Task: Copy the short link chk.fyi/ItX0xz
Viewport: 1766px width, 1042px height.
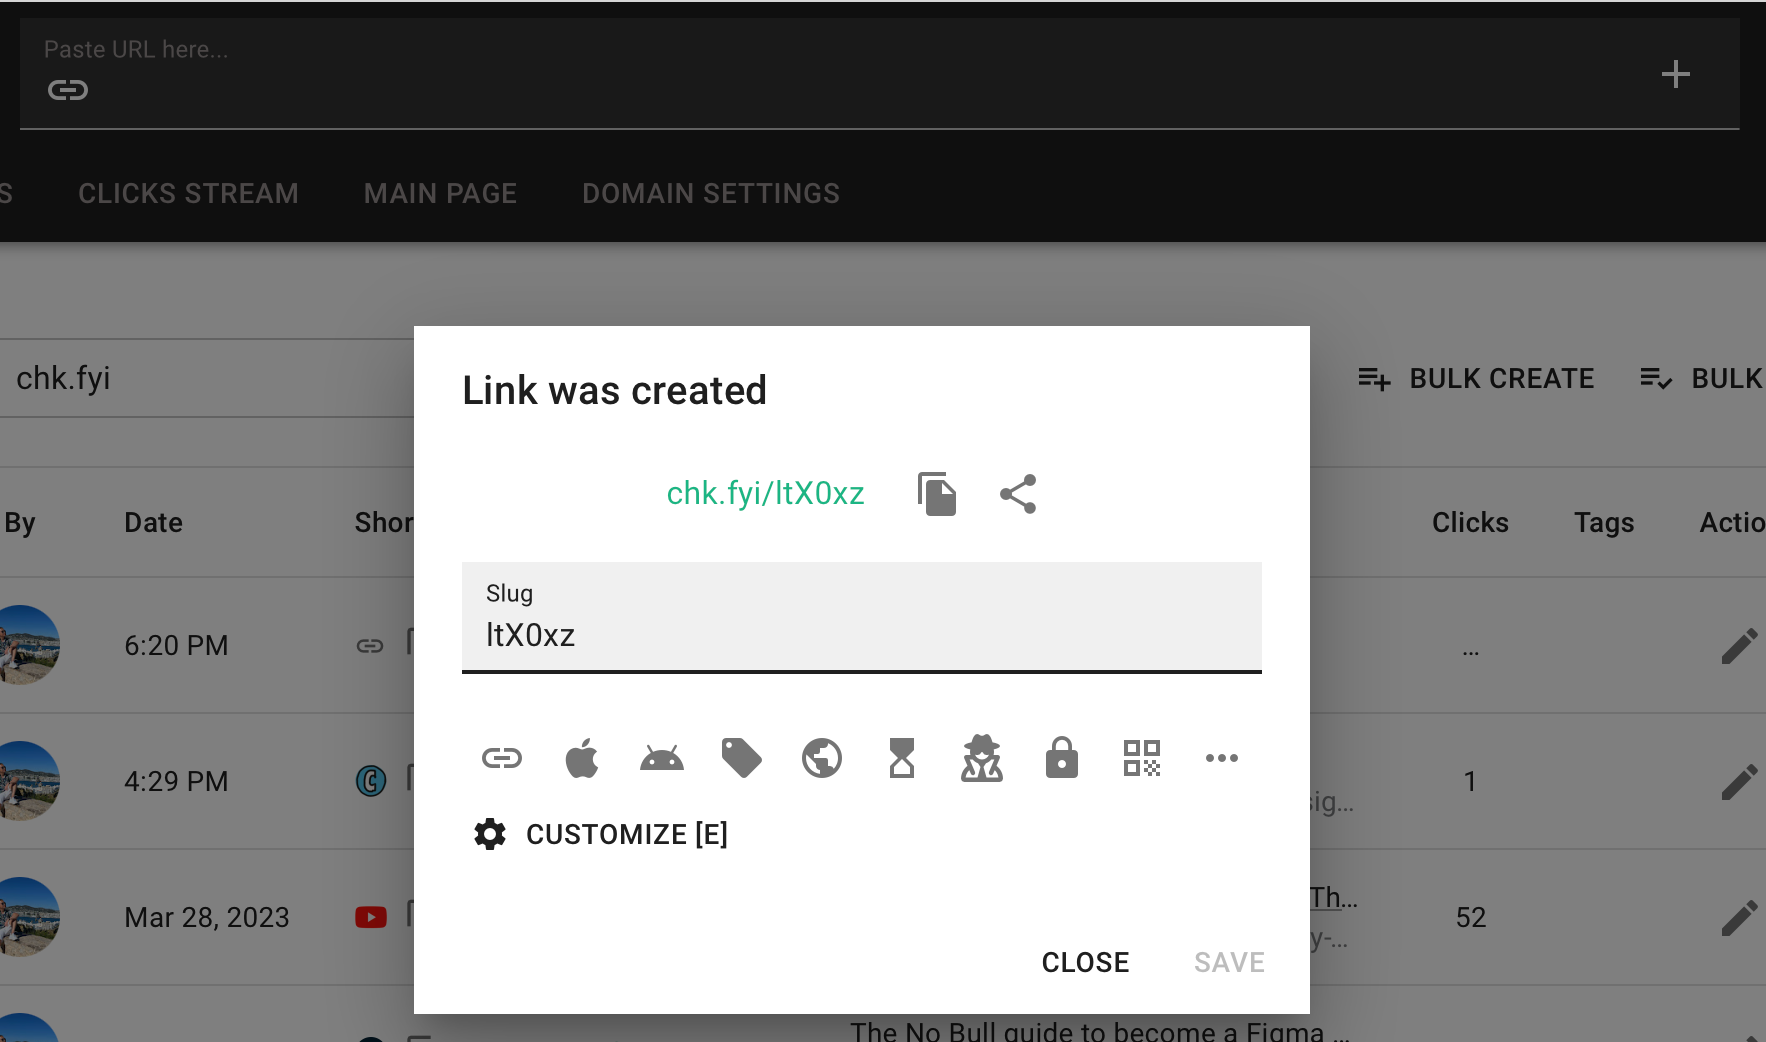Action: point(937,494)
